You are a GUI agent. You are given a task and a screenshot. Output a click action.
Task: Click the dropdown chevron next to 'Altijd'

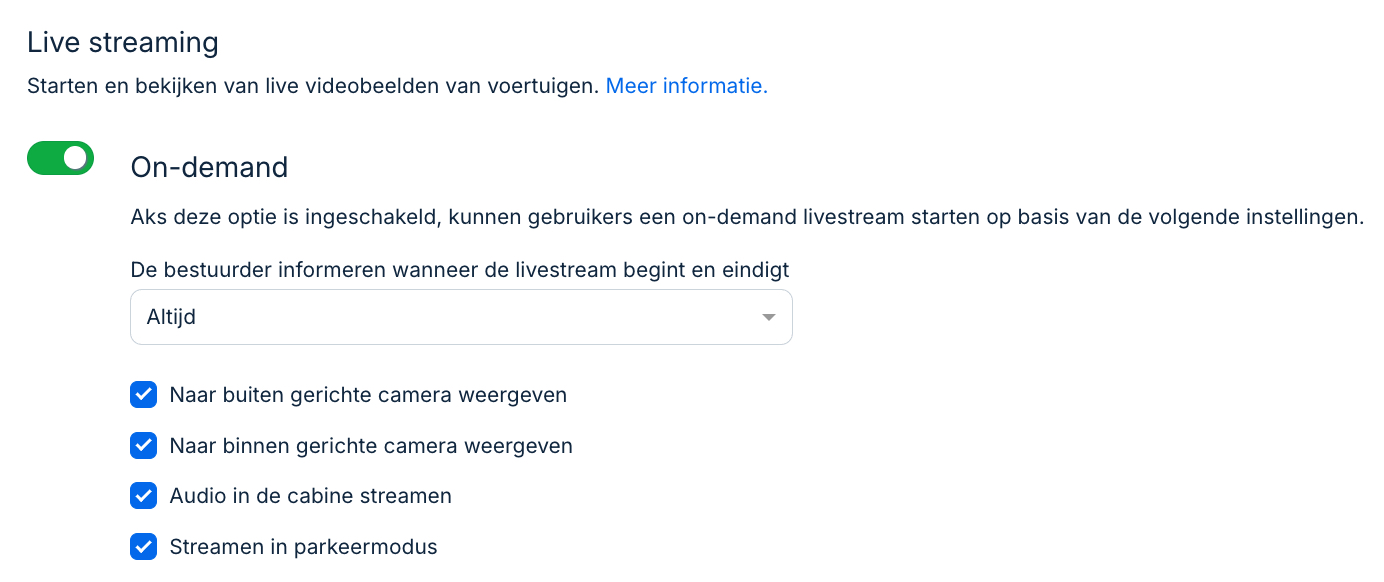(x=768, y=316)
